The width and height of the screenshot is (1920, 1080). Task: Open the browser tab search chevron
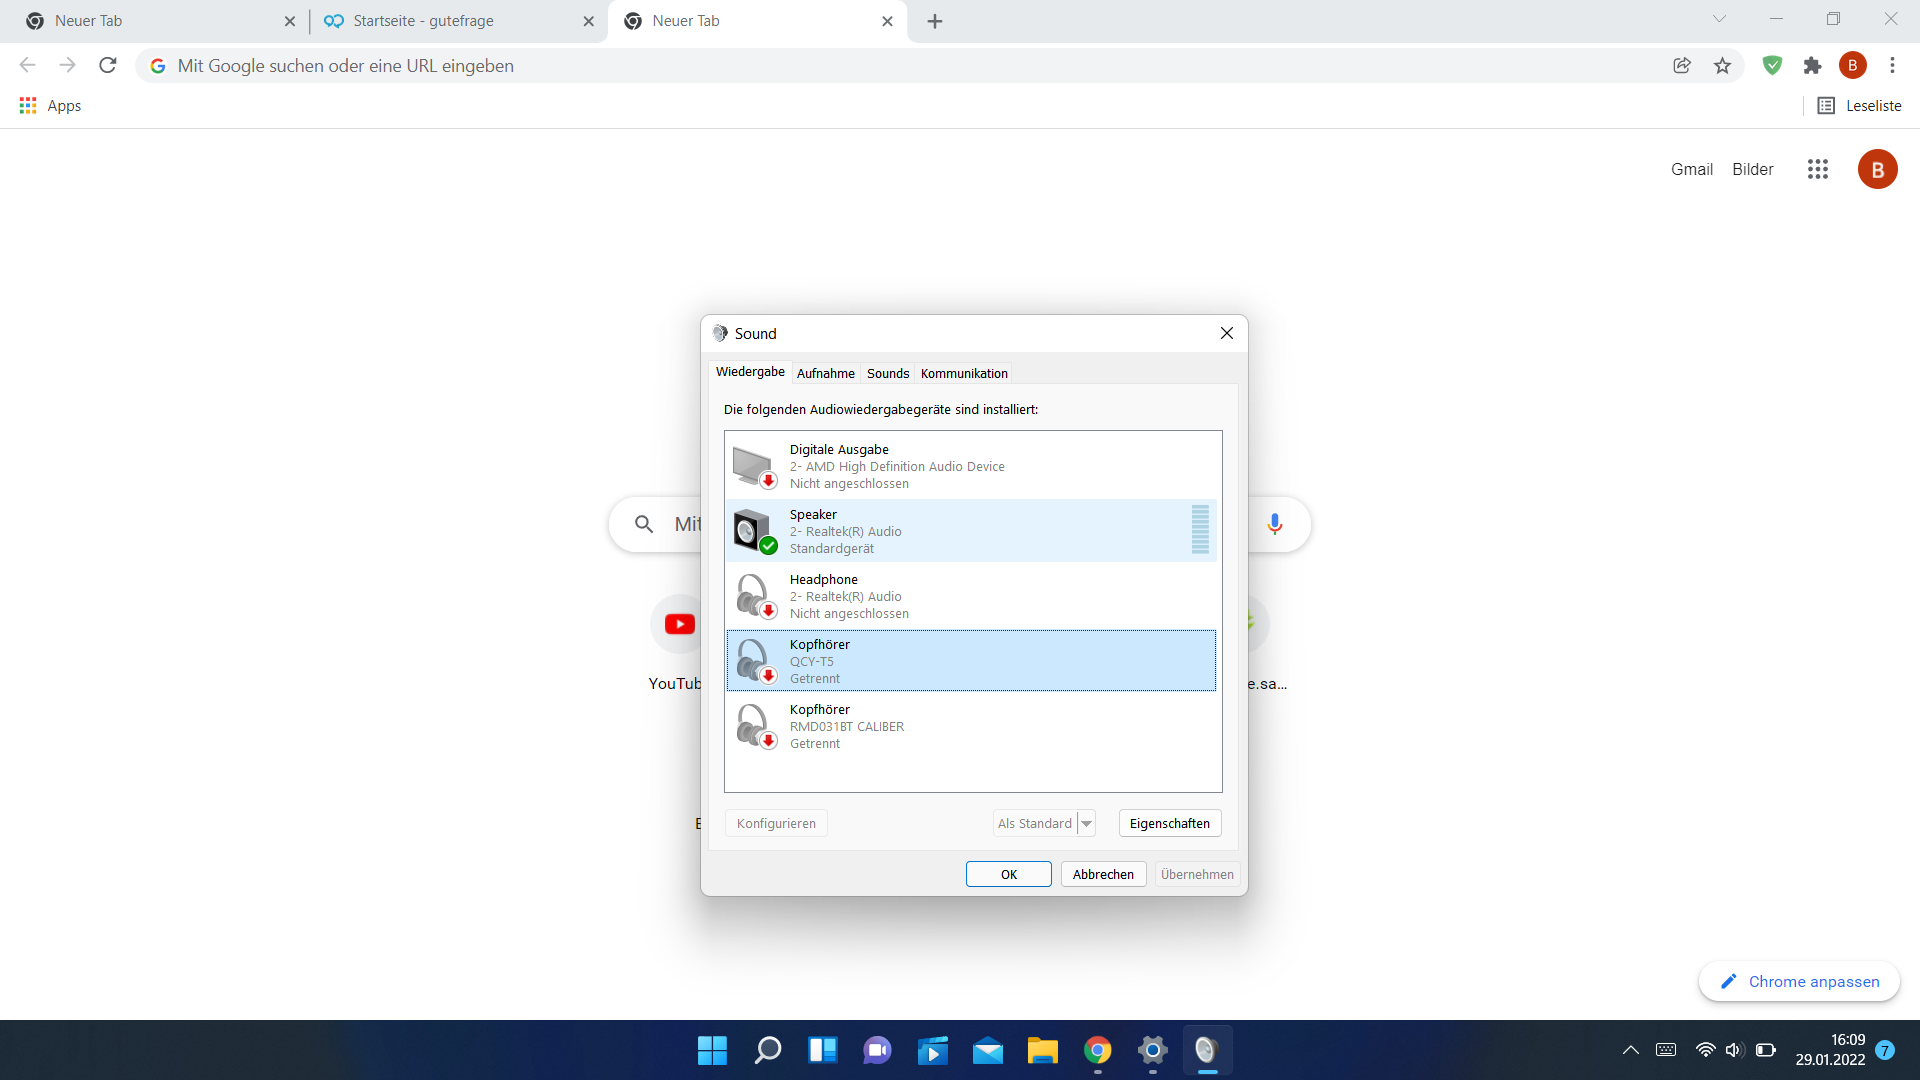1720,18
